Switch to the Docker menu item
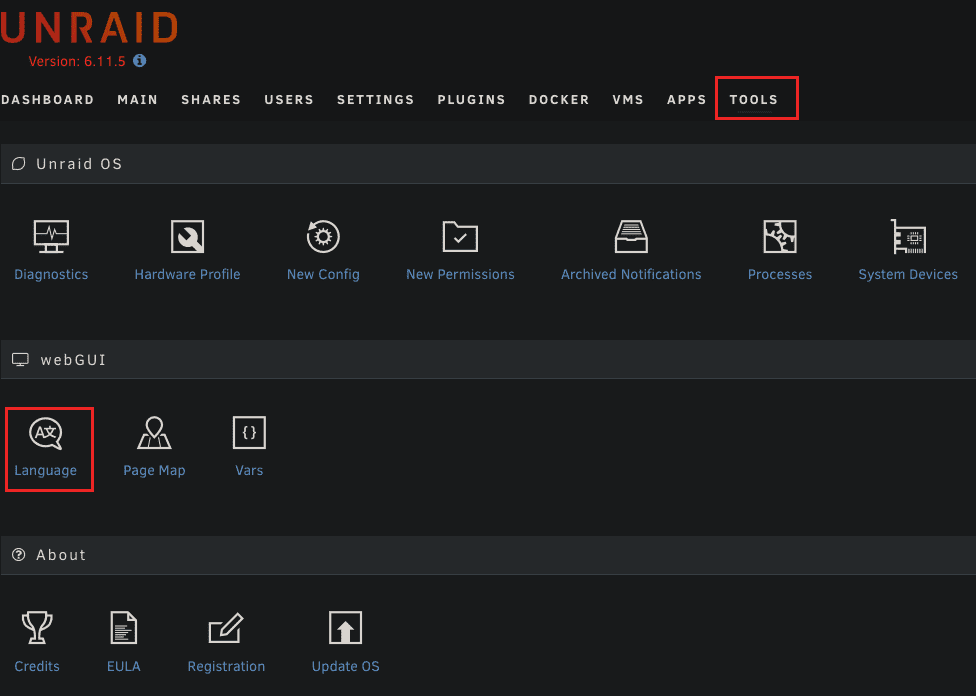Viewport: 976px width, 696px height. click(x=559, y=100)
